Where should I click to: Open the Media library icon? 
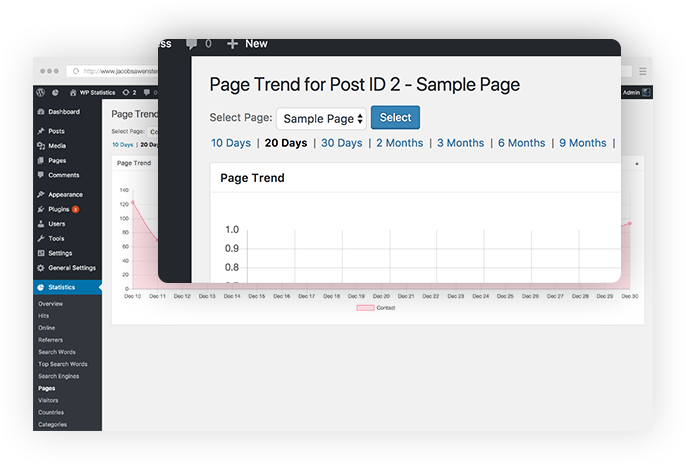click(x=41, y=146)
